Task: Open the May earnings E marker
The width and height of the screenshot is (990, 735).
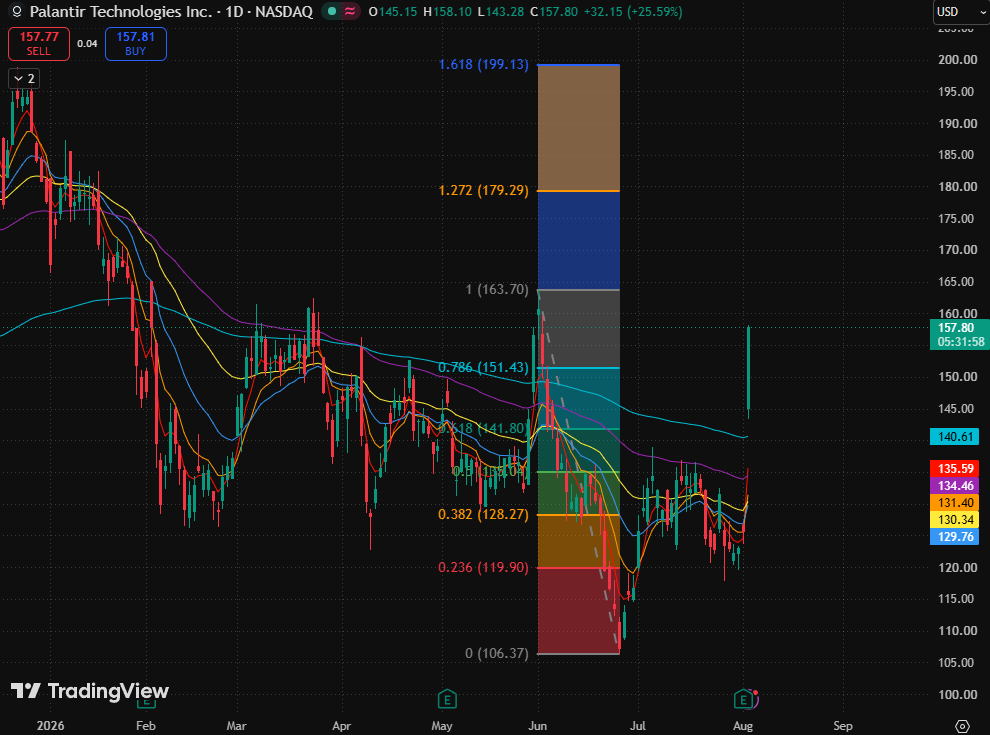Action: 447,698
